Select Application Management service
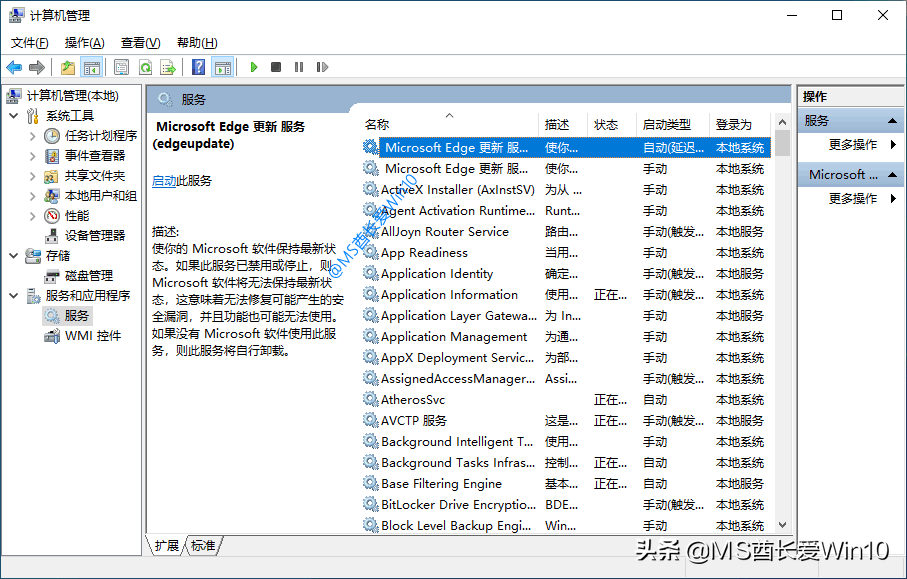 point(565,337)
